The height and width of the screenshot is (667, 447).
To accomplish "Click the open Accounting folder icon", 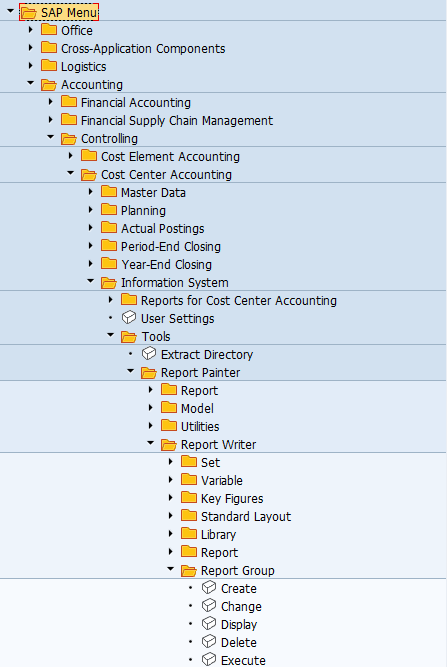I will click(x=49, y=85).
